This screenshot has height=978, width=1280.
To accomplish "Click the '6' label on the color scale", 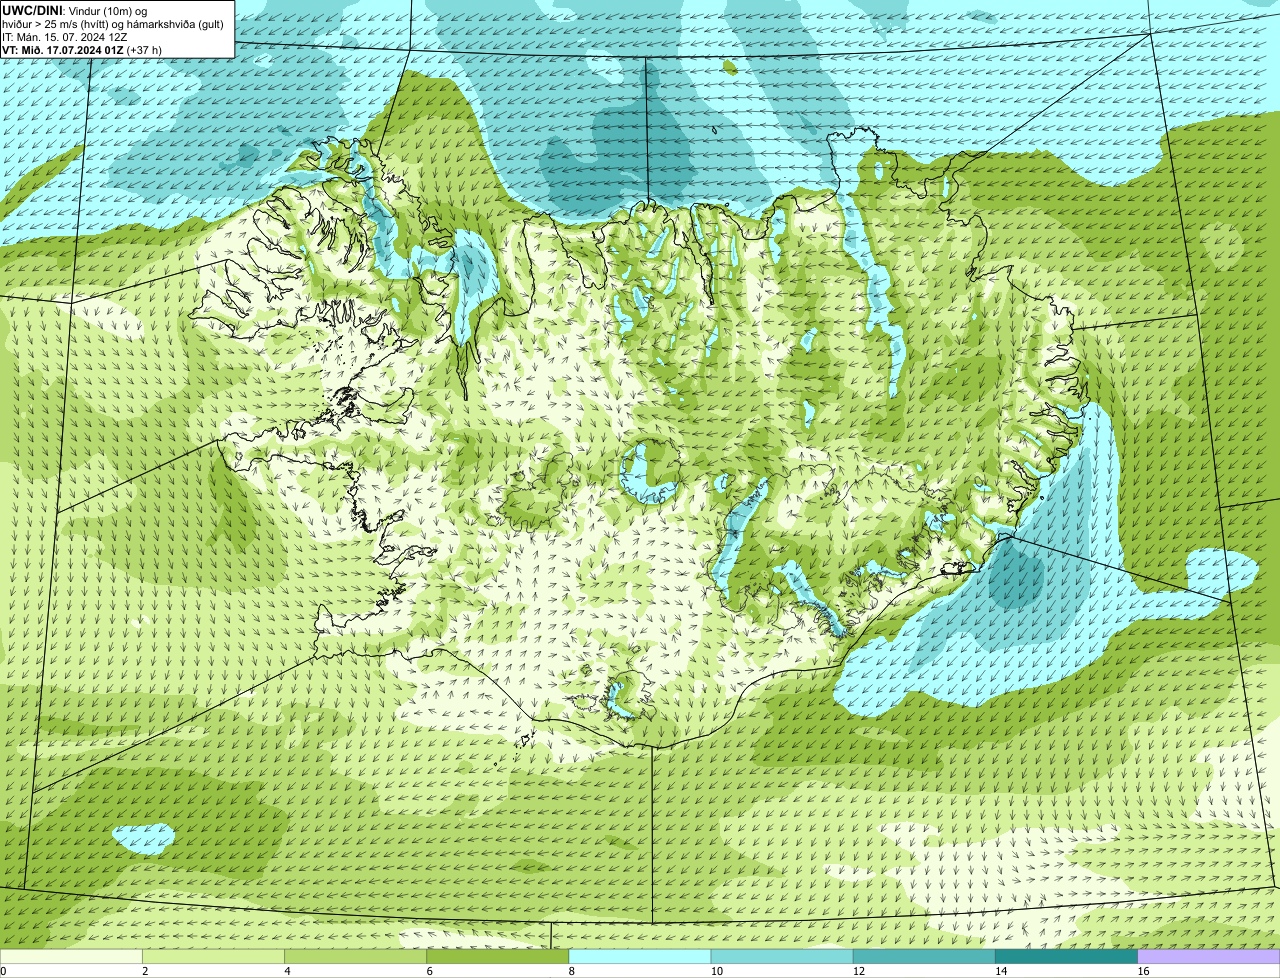I will pyautogui.click(x=429, y=971).
